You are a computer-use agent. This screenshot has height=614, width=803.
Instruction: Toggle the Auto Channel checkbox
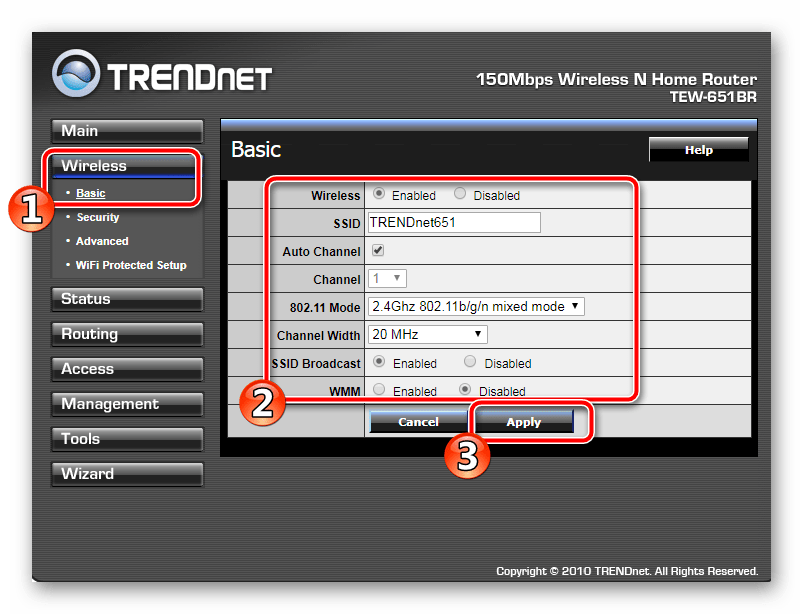click(x=378, y=250)
